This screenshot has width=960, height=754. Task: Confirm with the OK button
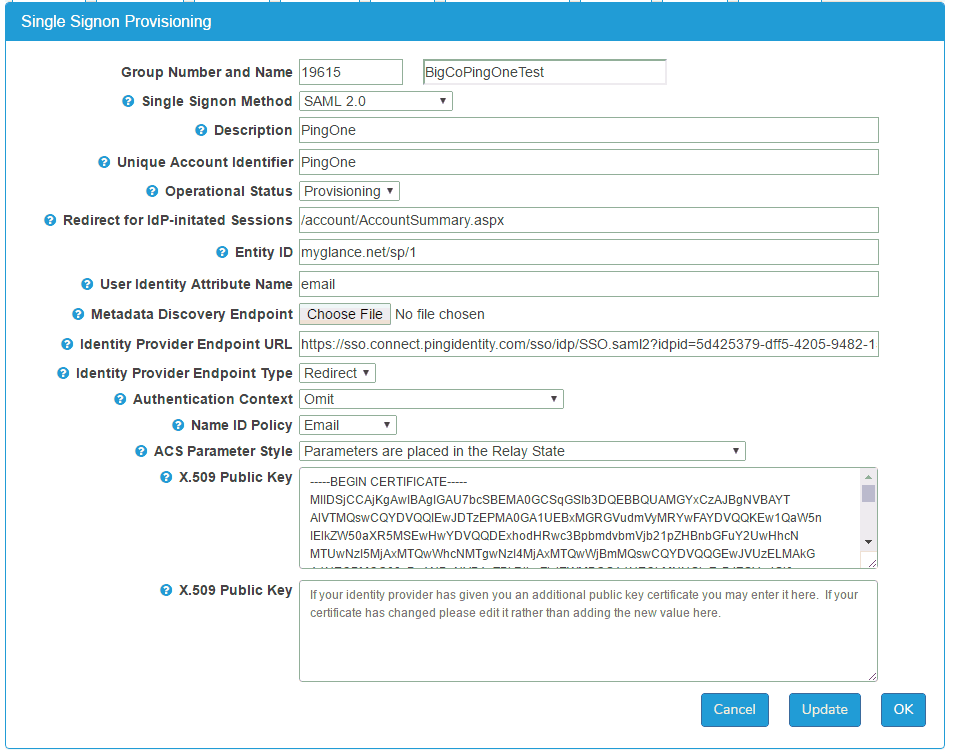coord(903,710)
